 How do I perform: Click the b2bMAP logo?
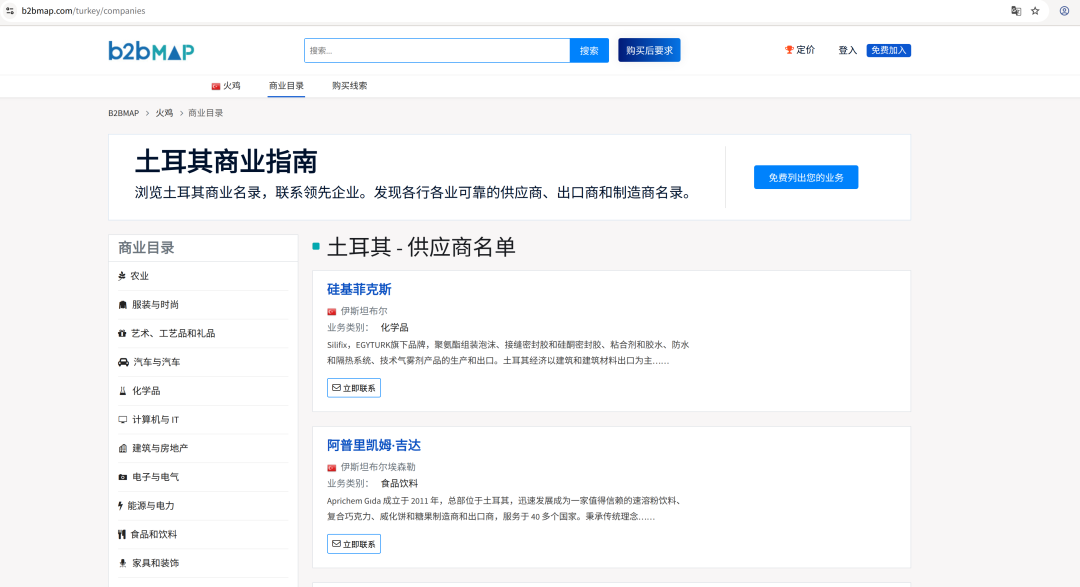click(150, 48)
